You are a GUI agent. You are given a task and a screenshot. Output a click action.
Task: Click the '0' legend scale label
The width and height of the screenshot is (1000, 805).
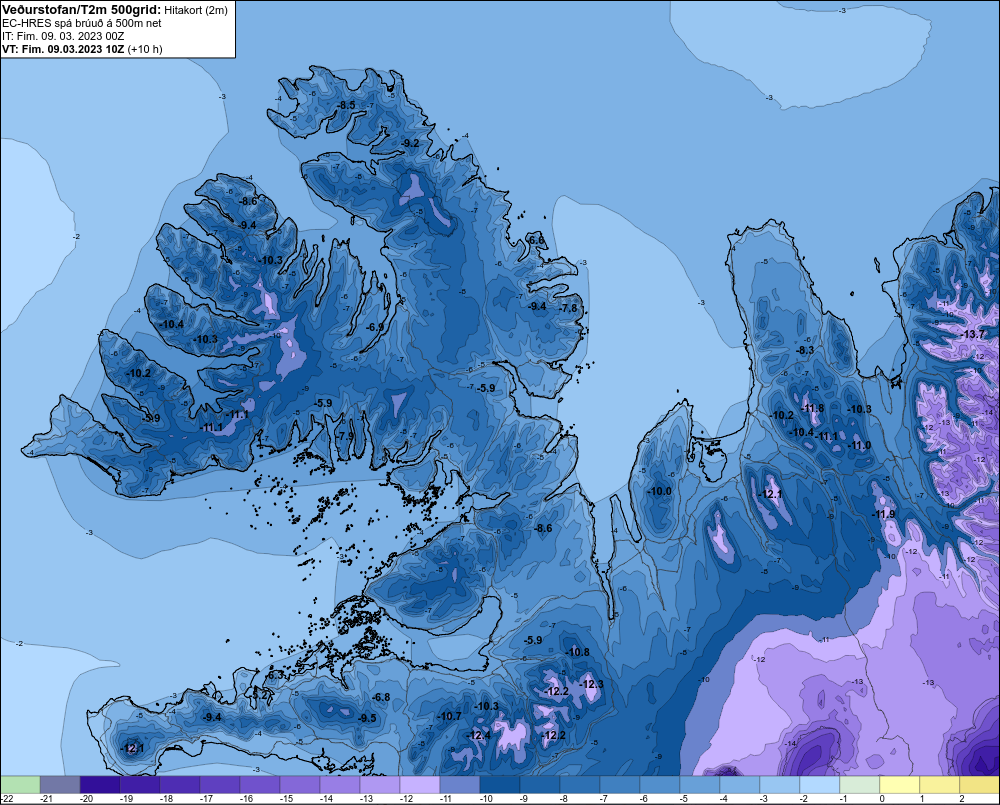coord(882,799)
